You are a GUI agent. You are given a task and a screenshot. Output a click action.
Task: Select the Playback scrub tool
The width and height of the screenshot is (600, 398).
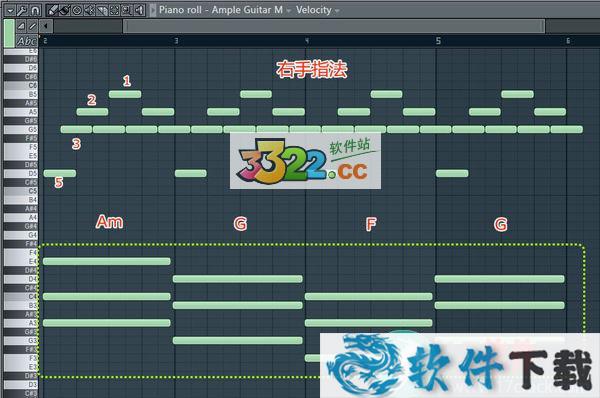tap(139, 10)
